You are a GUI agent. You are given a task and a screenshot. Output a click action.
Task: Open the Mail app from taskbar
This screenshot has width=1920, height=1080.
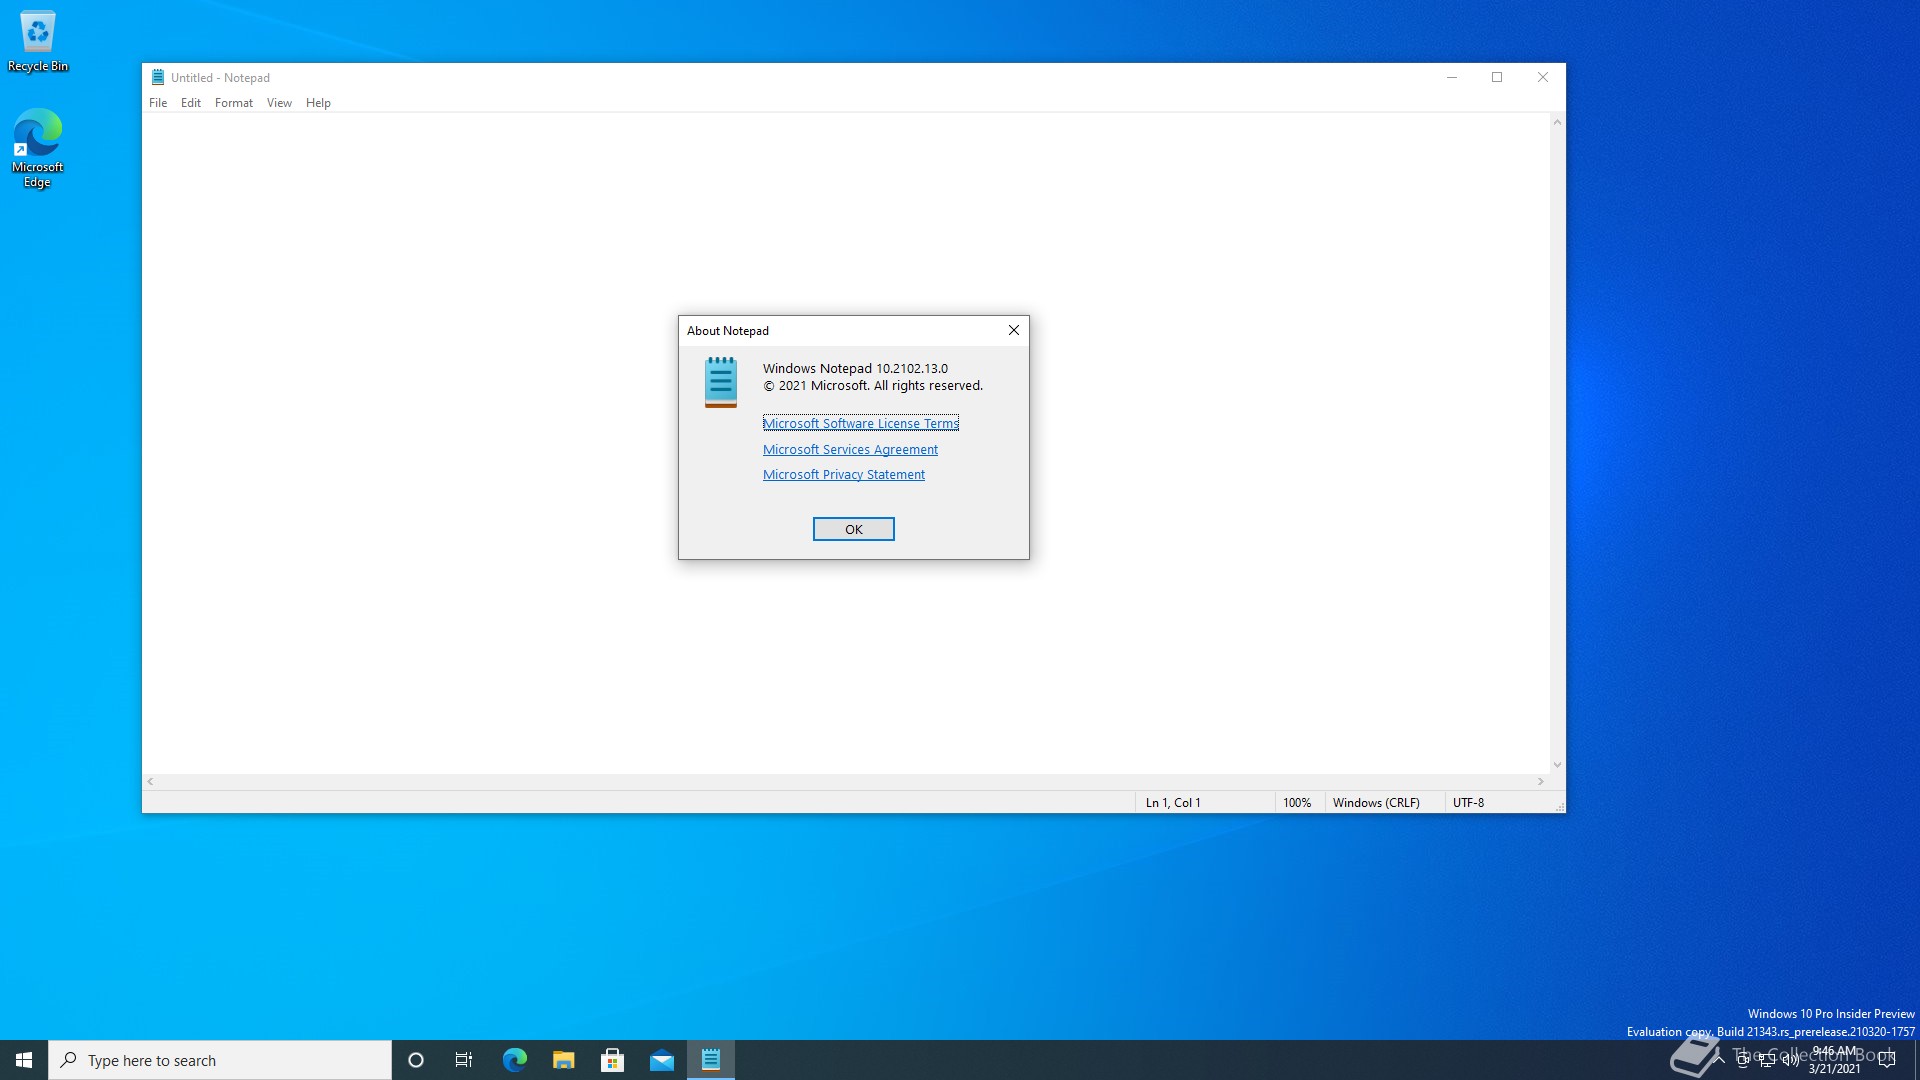(662, 1060)
